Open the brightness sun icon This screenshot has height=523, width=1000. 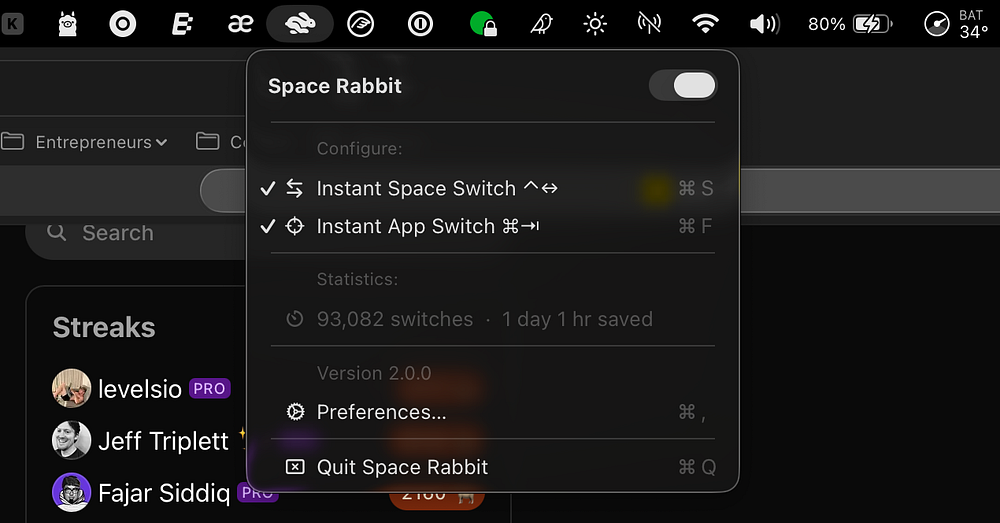tap(595, 24)
